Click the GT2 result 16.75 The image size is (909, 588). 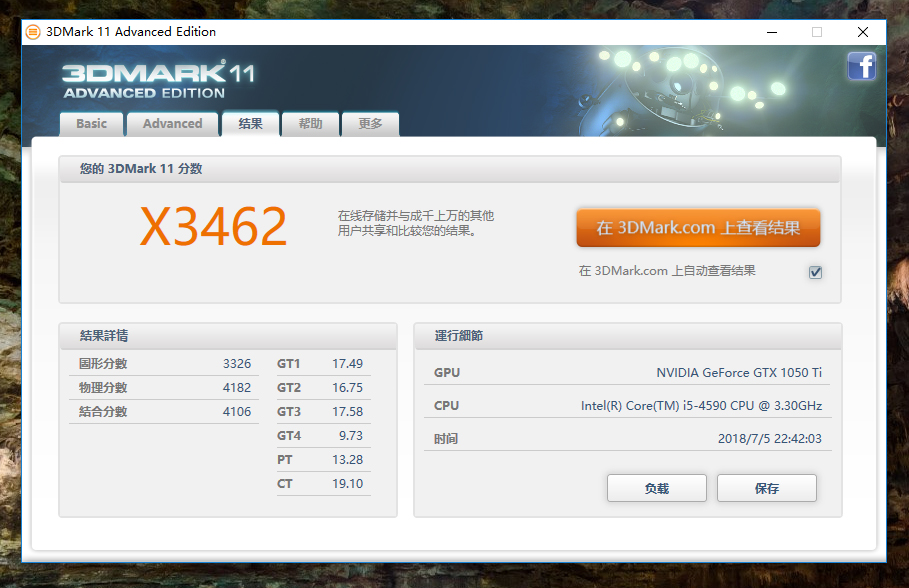pyautogui.click(x=347, y=387)
